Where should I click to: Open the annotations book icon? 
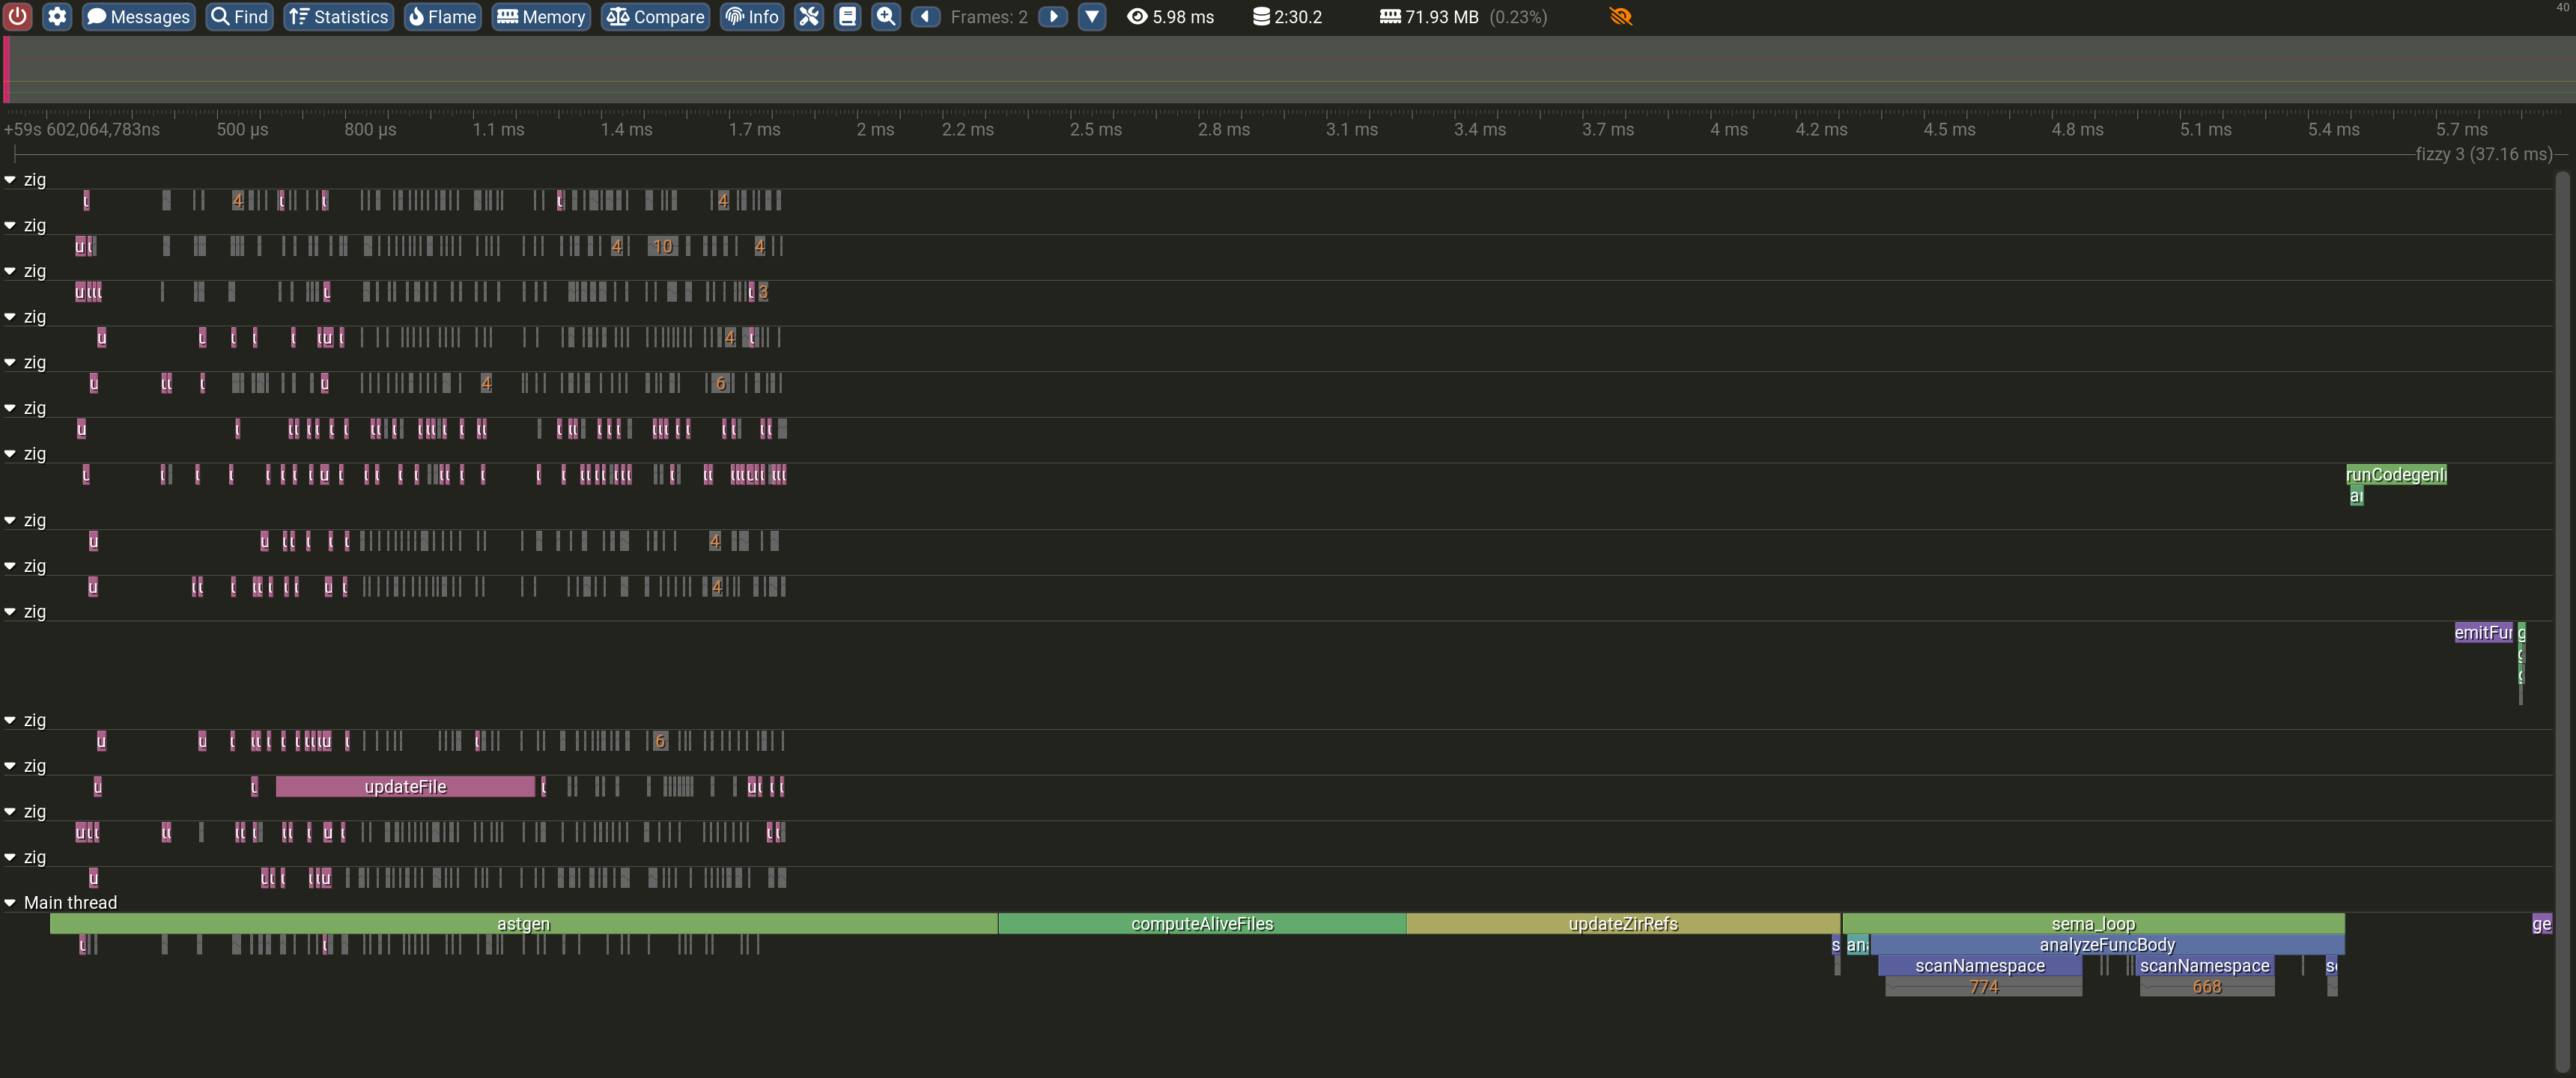pyautogui.click(x=847, y=16)
